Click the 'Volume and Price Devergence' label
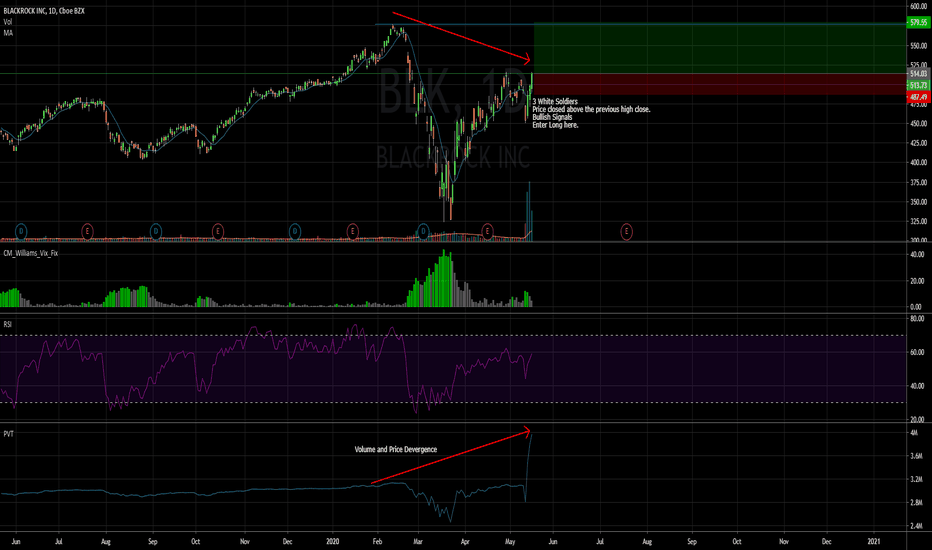Screen dimensions: 932x550 pos(396,450)
